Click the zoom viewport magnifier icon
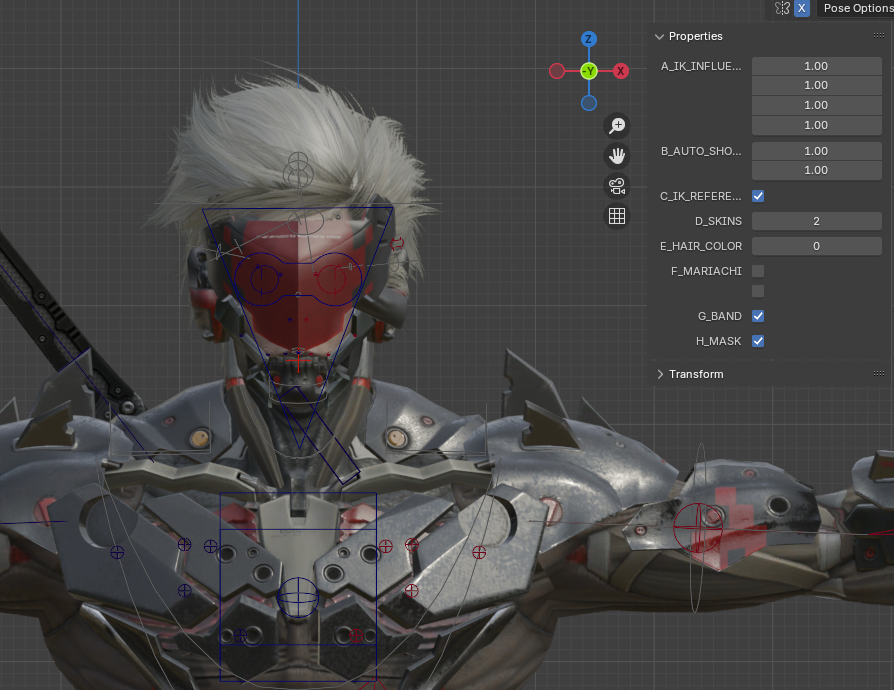This screenshot has height=690, width=894. coord(617,125)
